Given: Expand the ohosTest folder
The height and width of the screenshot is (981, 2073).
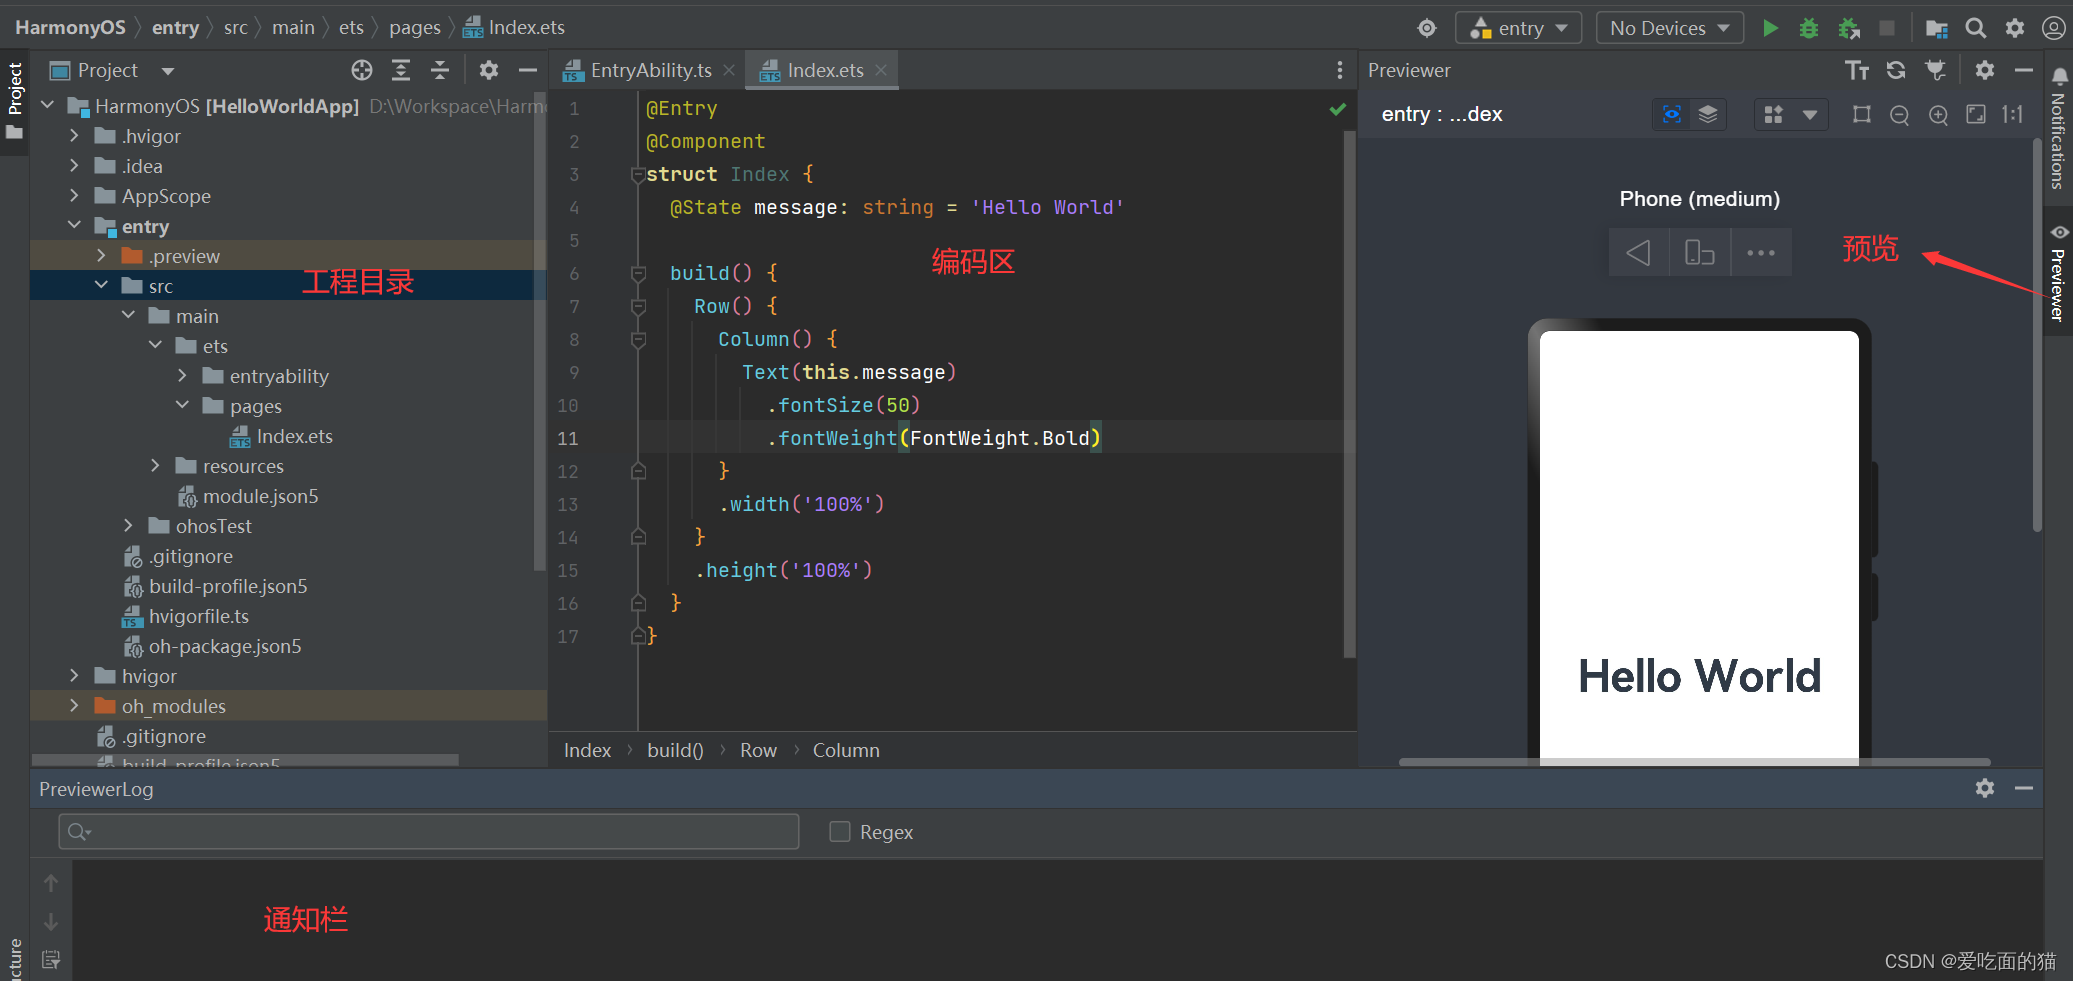Looking at the screenshot, I should click(x=128, y=525).
